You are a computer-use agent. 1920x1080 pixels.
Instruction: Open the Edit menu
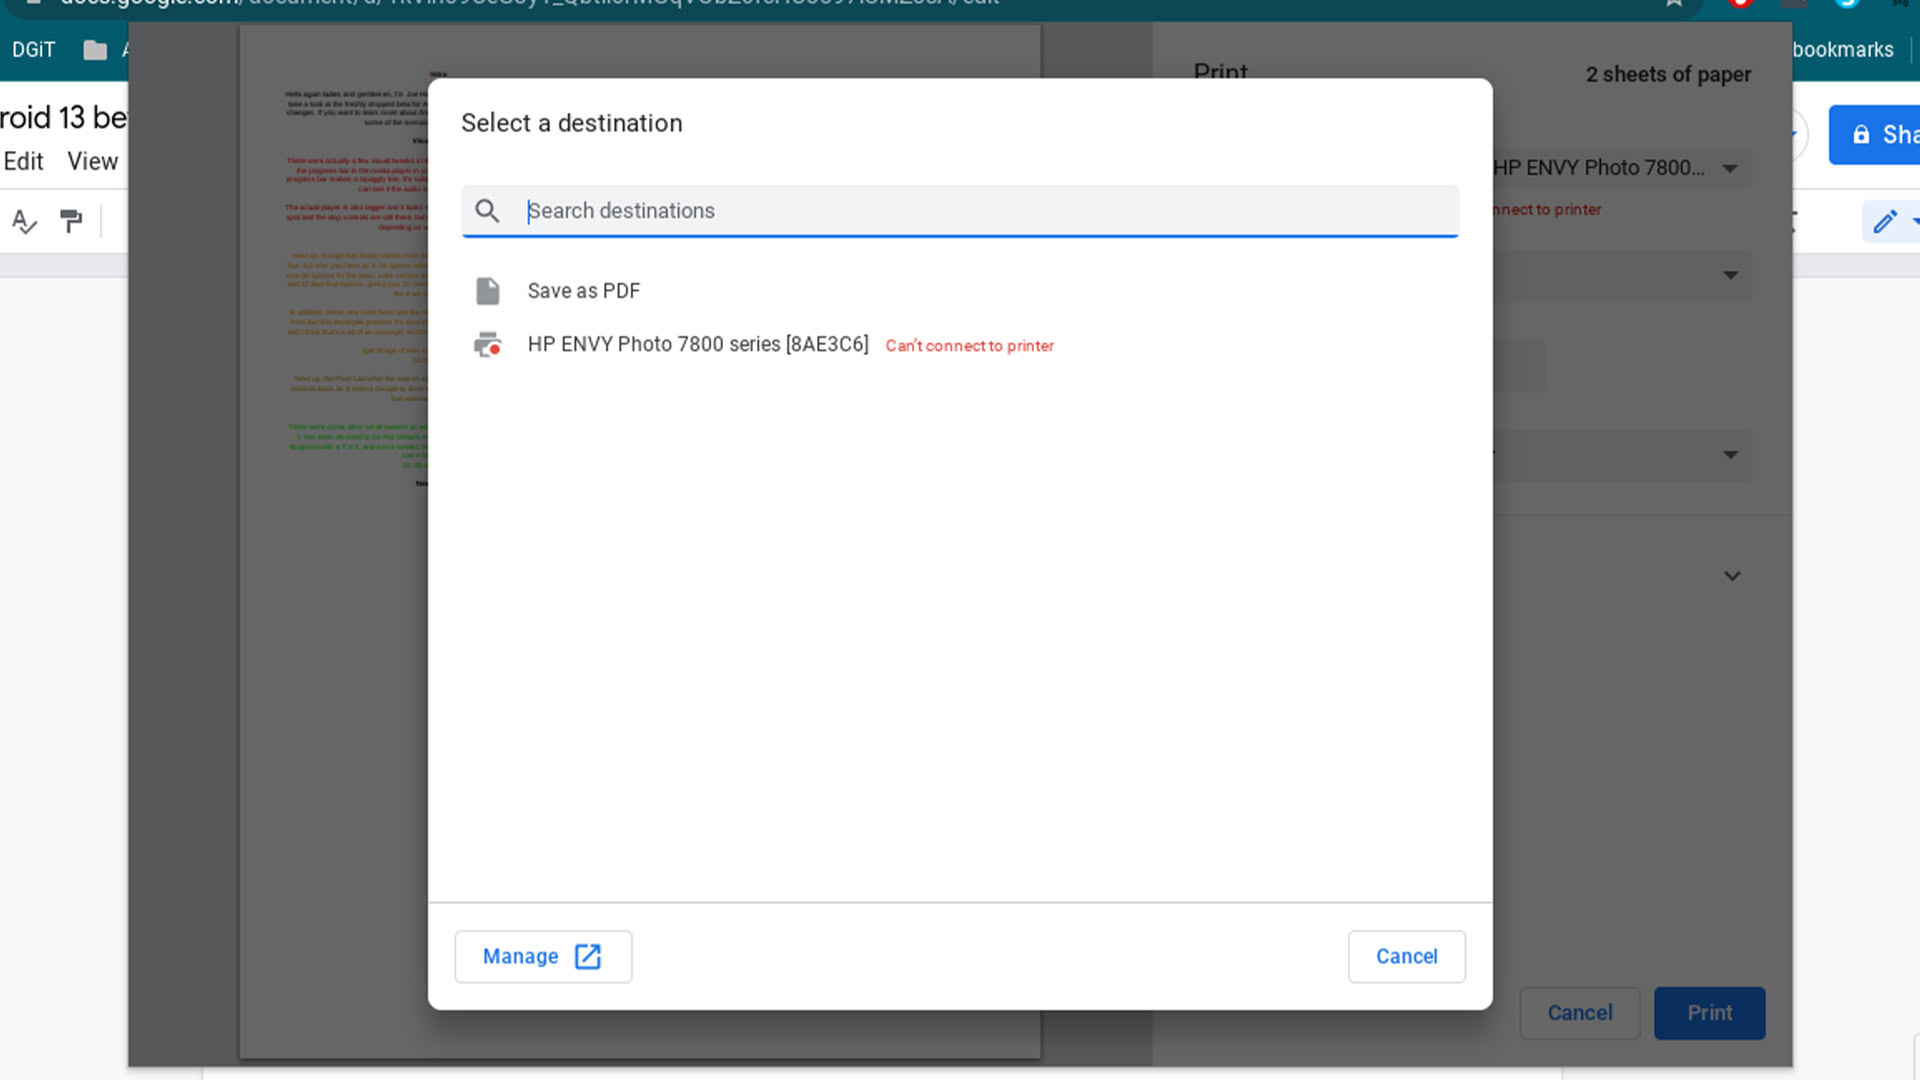23,161
